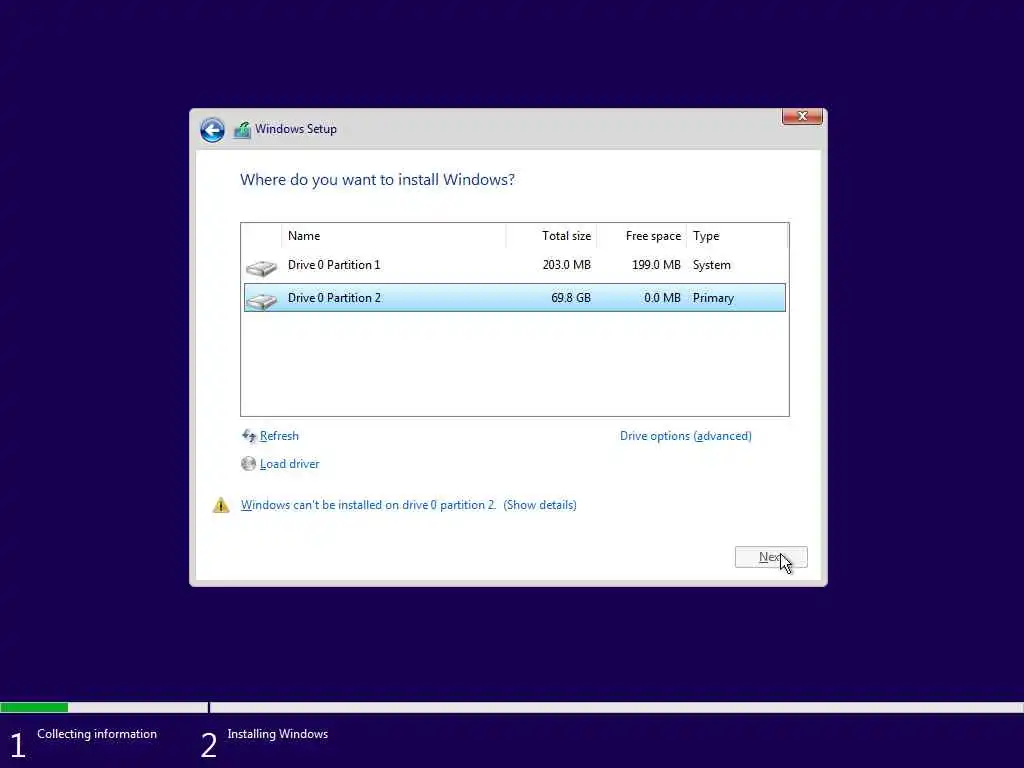Sort by the Free space column header

[x=641, y=236]
